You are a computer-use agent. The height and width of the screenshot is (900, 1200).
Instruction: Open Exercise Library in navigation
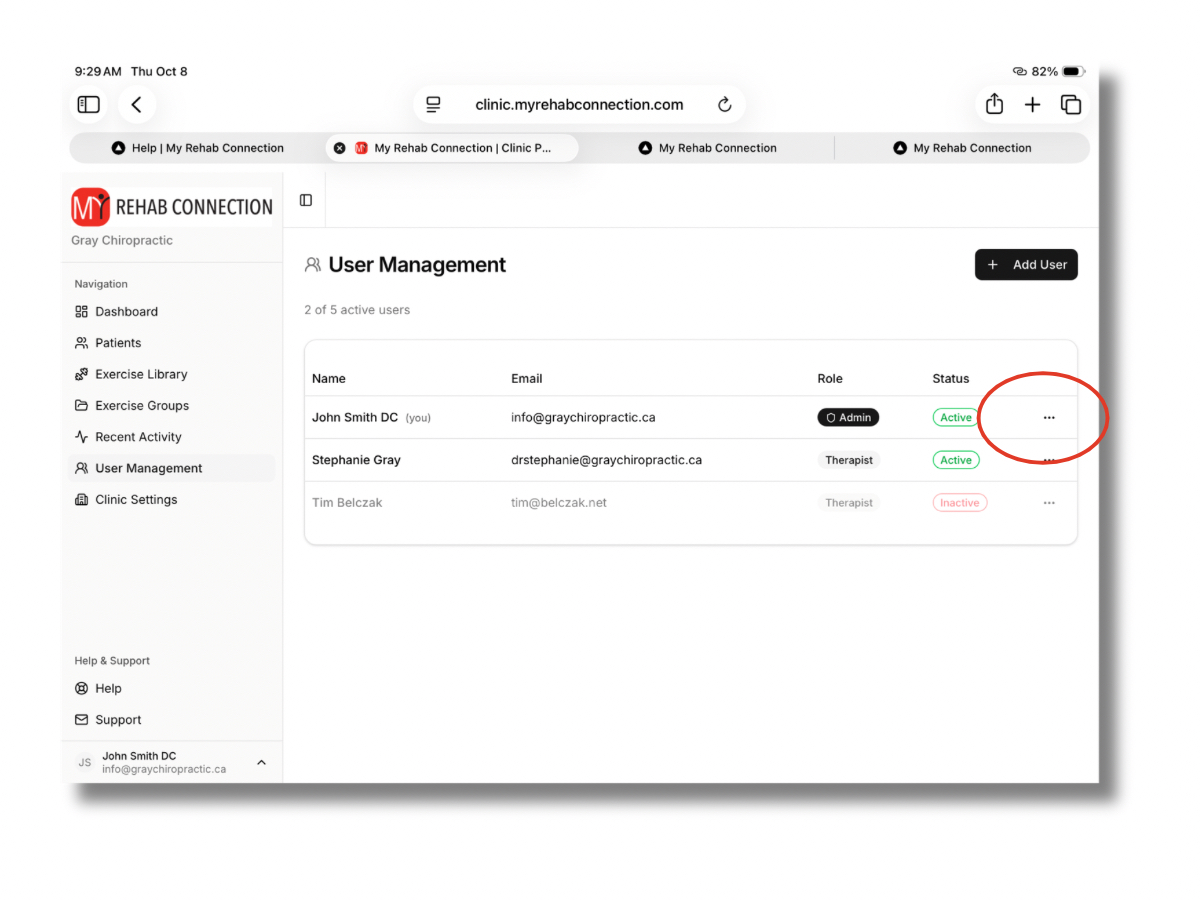coord(172,374)
